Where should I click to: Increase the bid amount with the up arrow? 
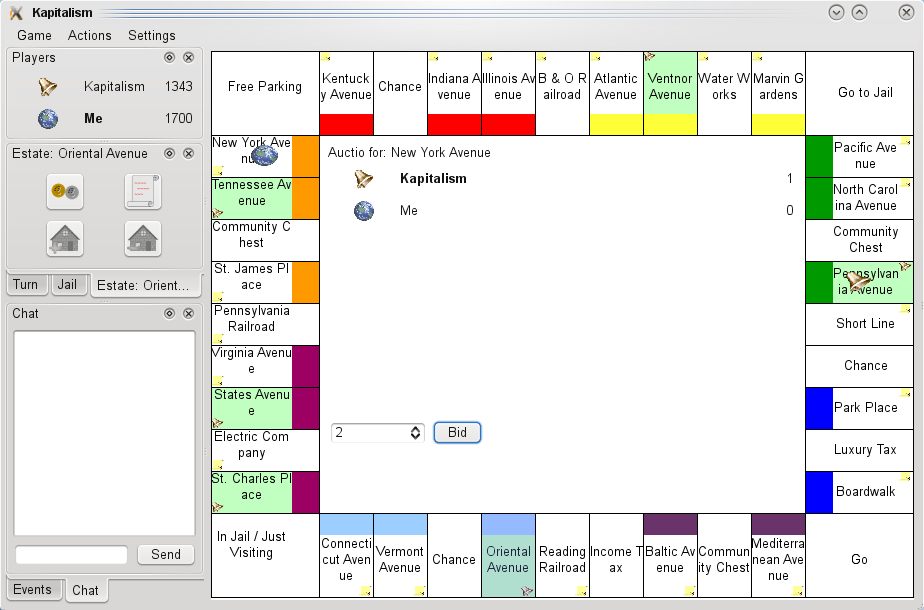pos(415,428)
